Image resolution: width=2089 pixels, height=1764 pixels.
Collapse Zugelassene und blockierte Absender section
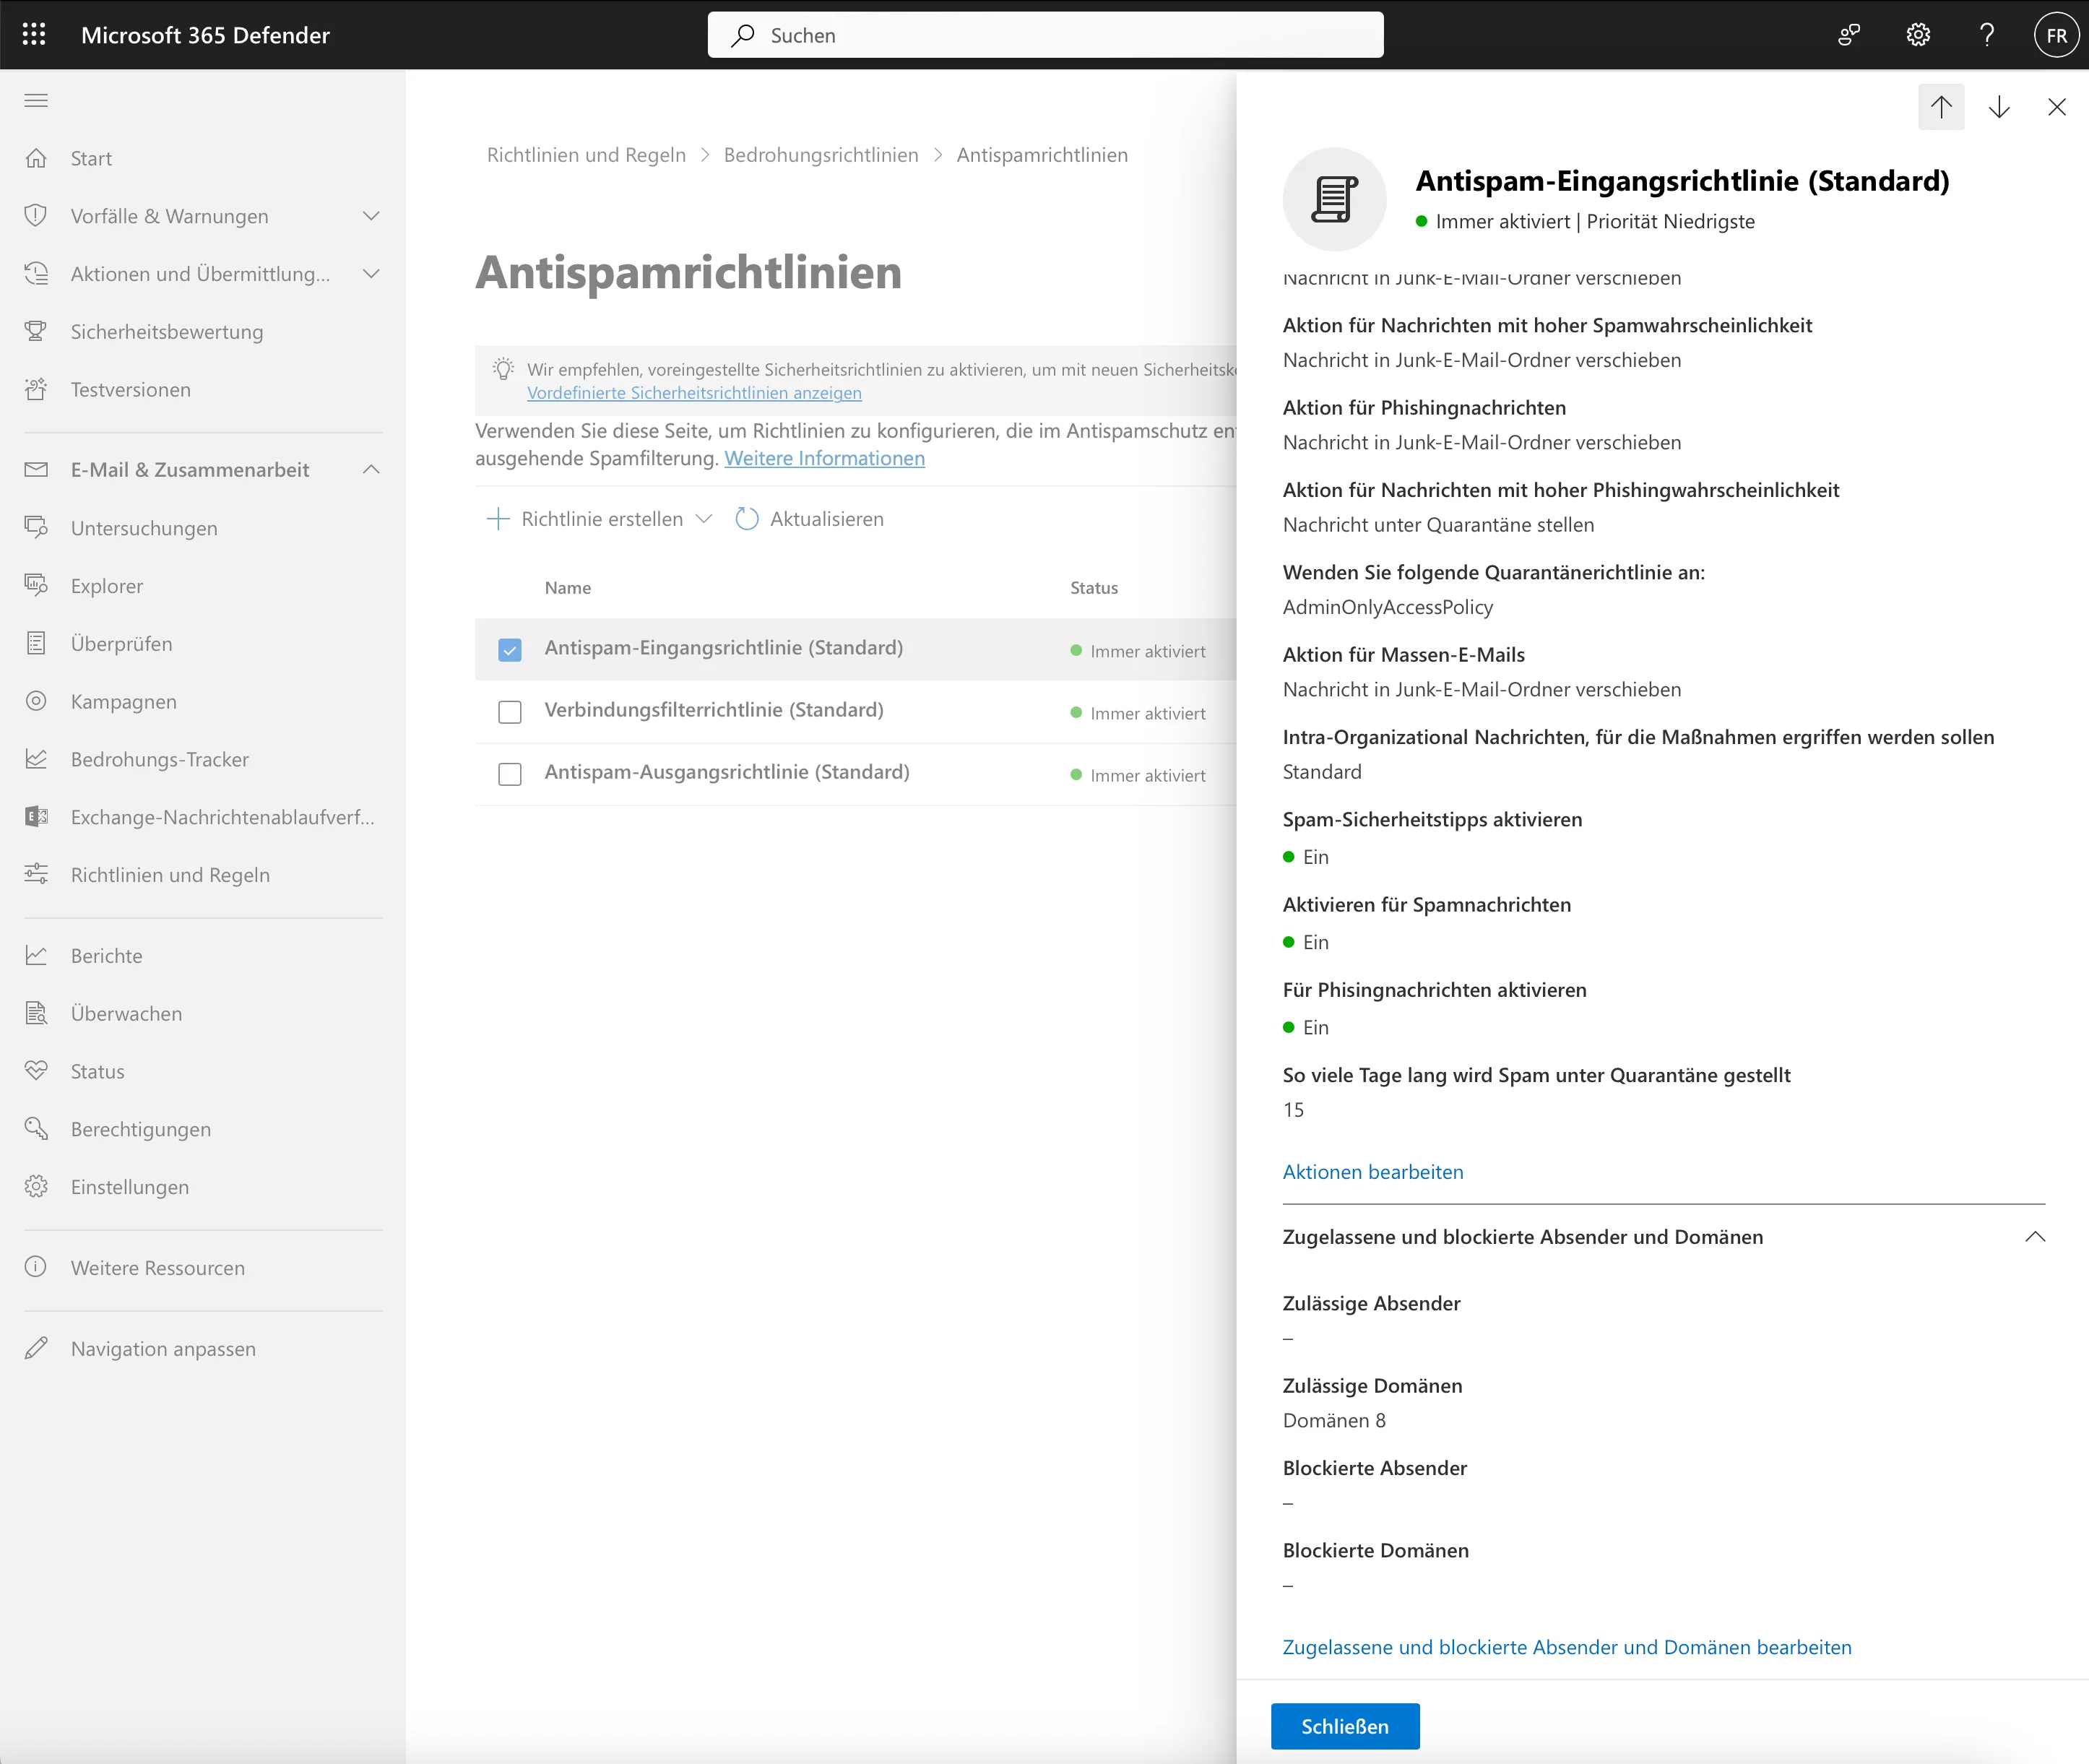tap(2035, 1237)
